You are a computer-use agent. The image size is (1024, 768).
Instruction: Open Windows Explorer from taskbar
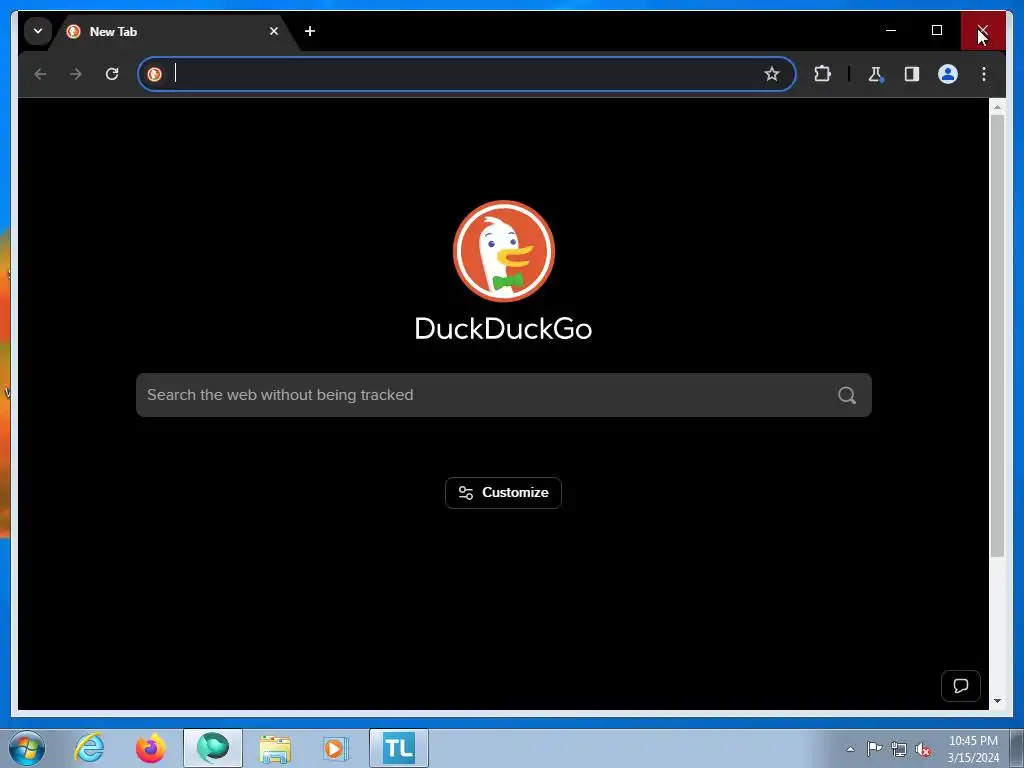pyautogui.click(x=275, y=748)
